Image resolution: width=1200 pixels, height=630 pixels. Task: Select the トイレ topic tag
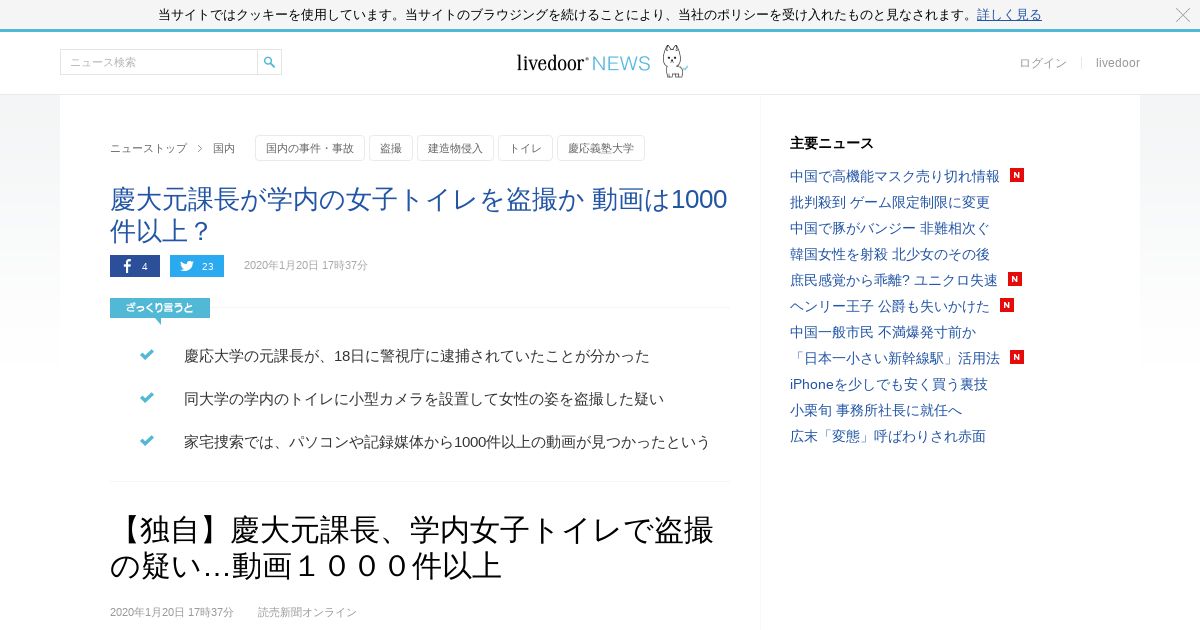[525, 148]
